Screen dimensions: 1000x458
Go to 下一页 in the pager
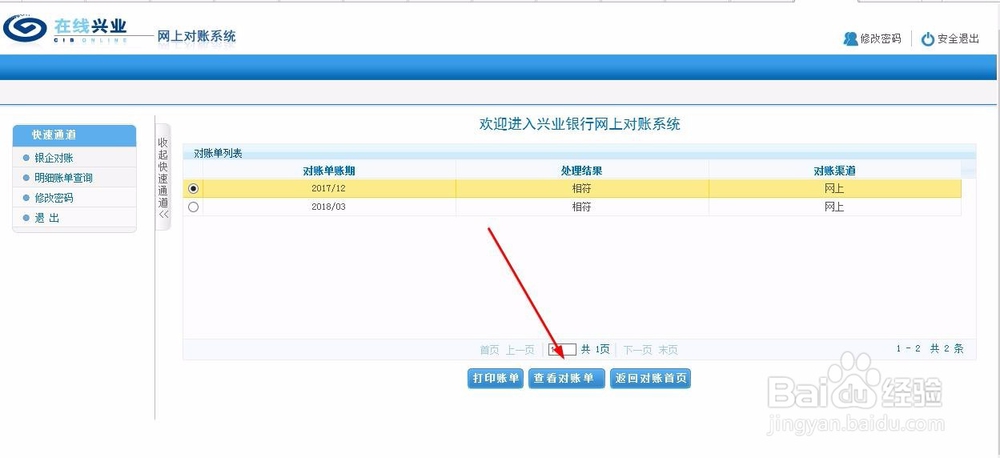pyautogui.click(x=638, y=350)
